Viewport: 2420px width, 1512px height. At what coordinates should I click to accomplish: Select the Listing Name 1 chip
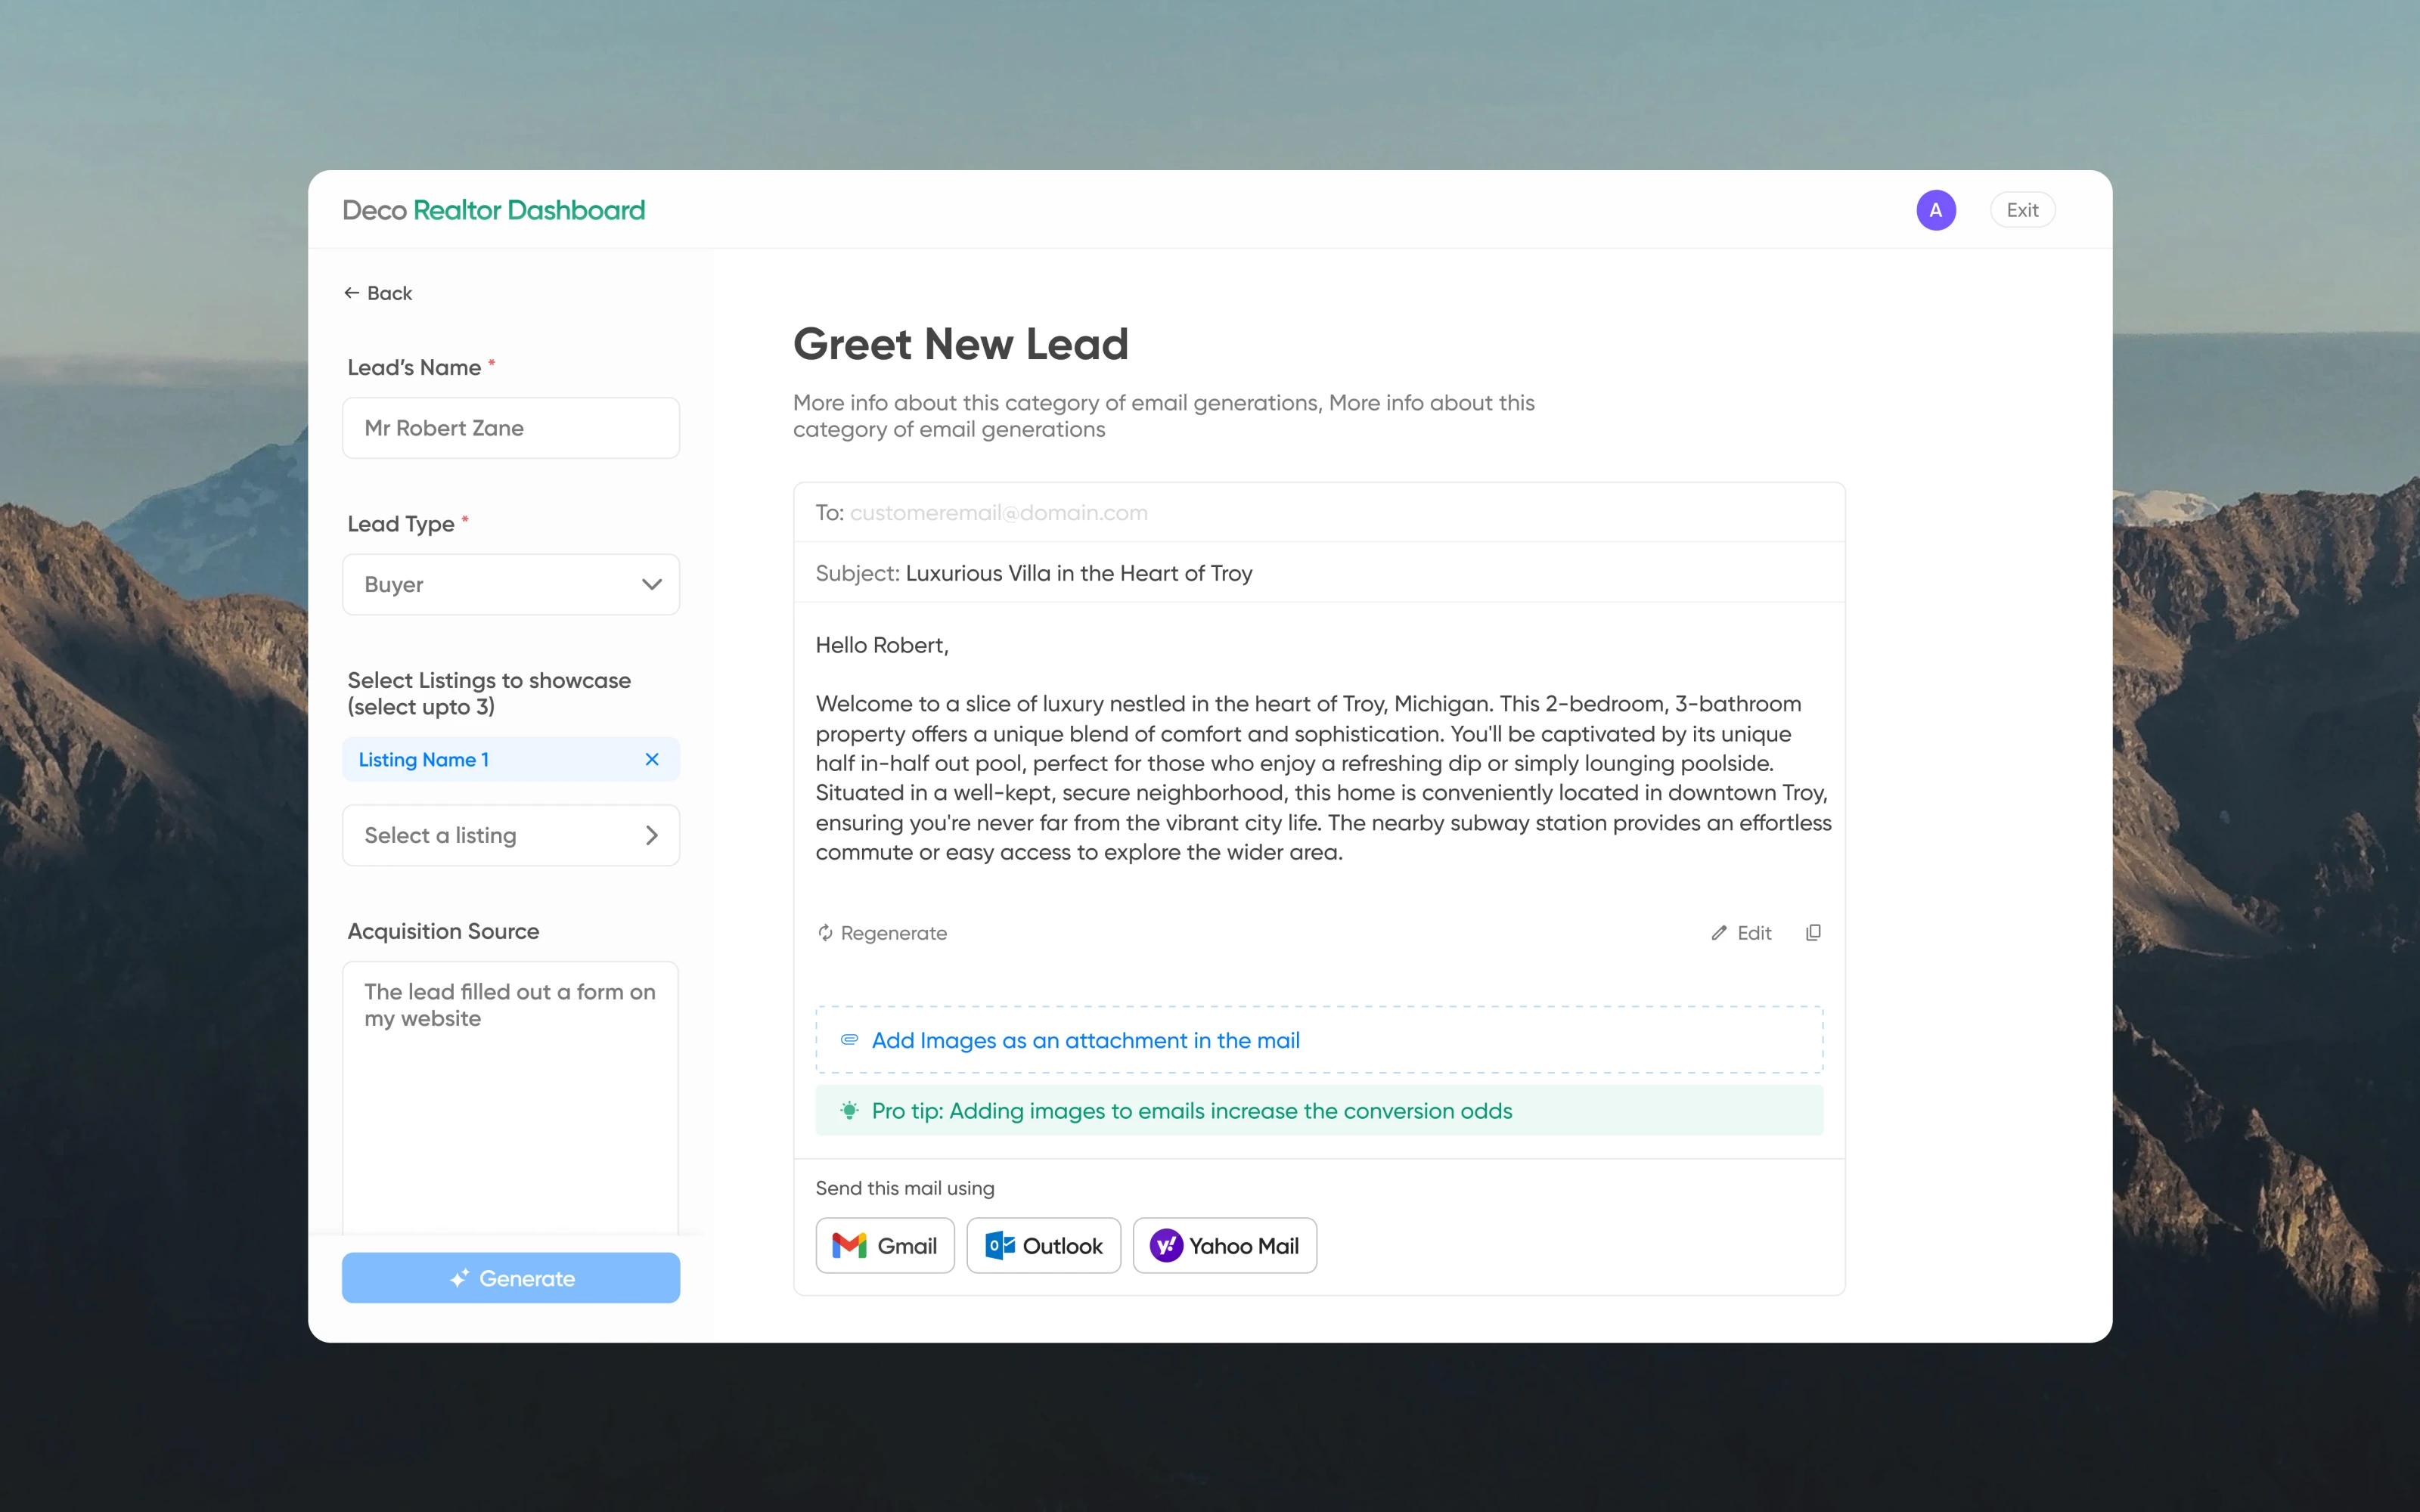(511, 759)
